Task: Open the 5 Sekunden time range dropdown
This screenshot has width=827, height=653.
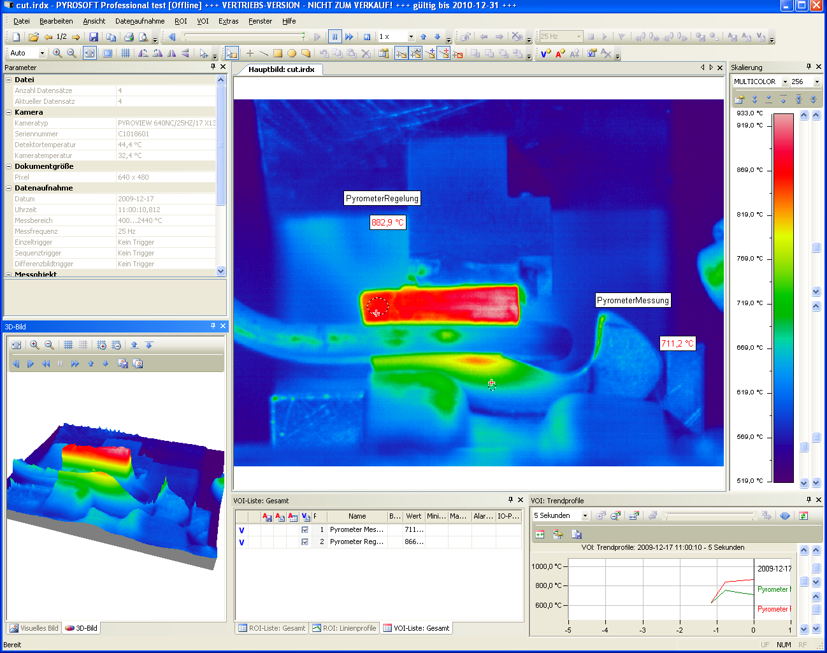Action: [x=585, y=516]
